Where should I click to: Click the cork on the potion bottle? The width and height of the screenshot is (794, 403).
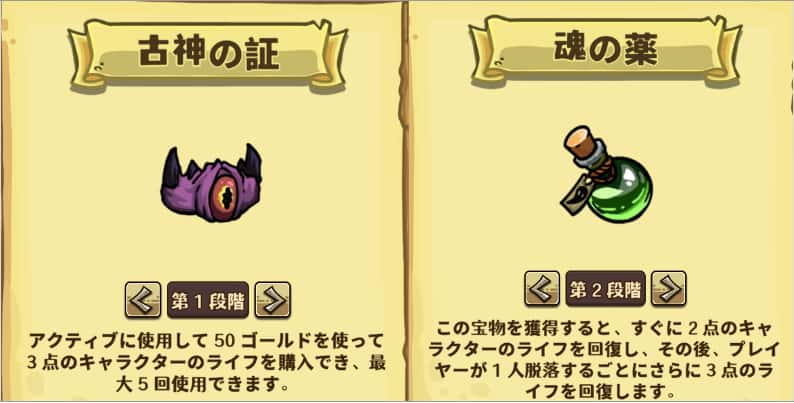pos(580,140)
